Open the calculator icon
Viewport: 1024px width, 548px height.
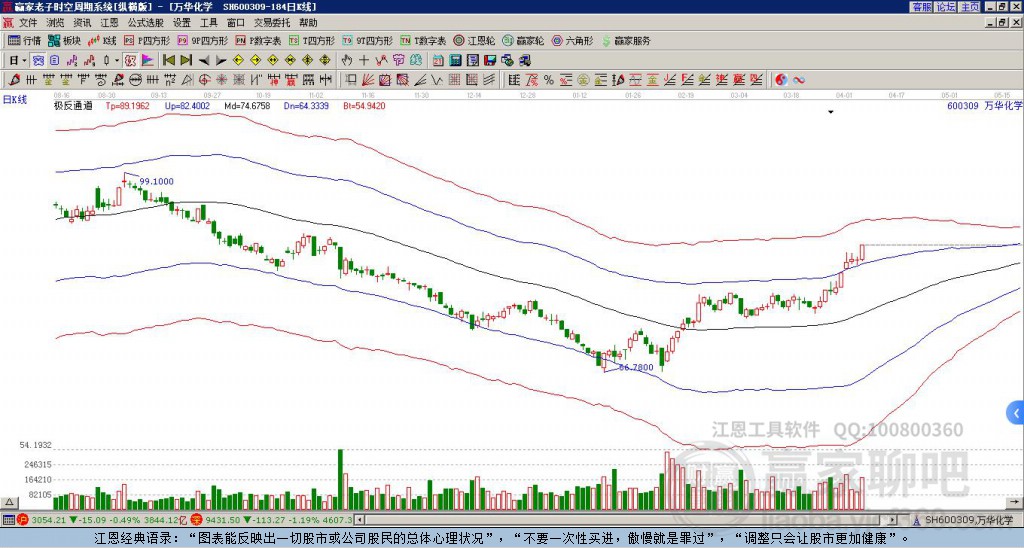click(455, 61)
